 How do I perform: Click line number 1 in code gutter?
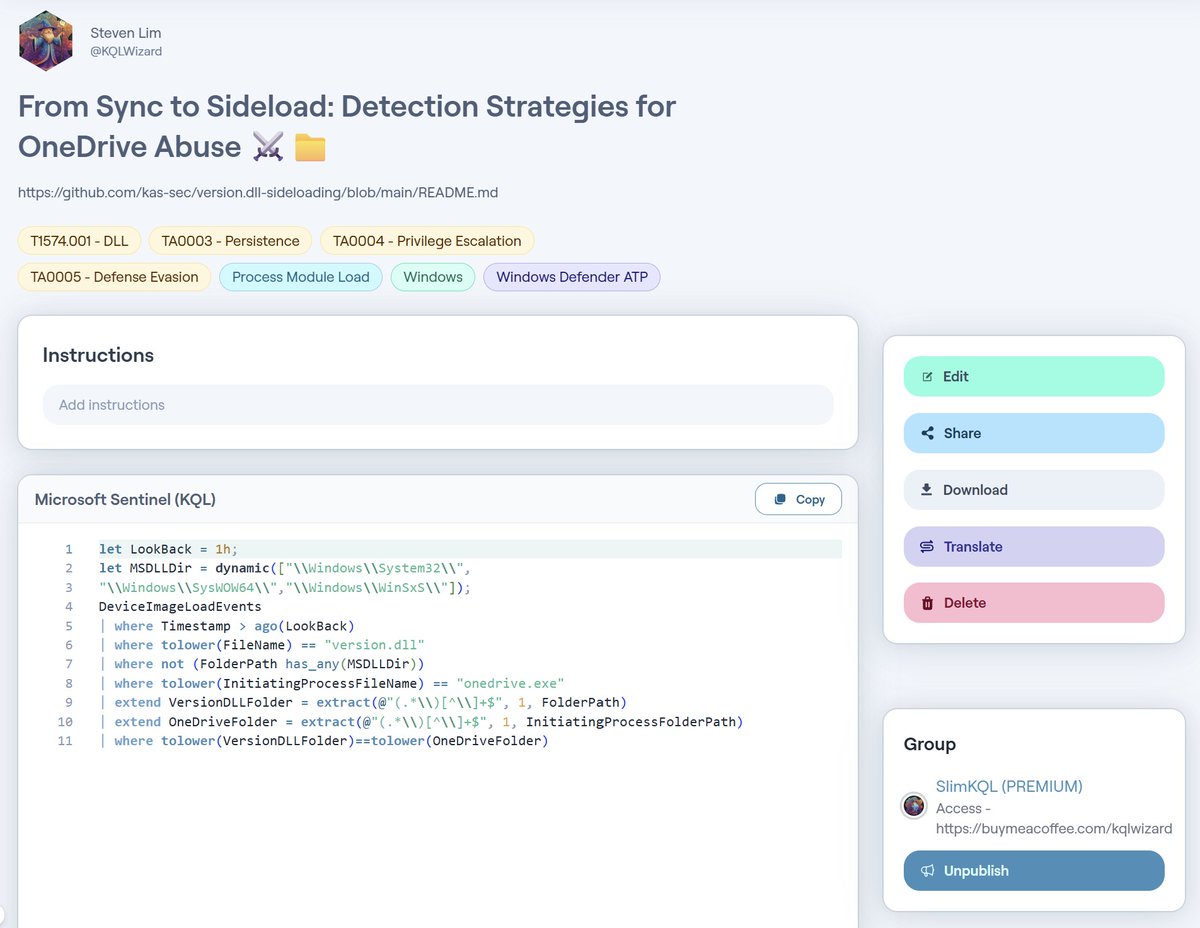(69, 549)
